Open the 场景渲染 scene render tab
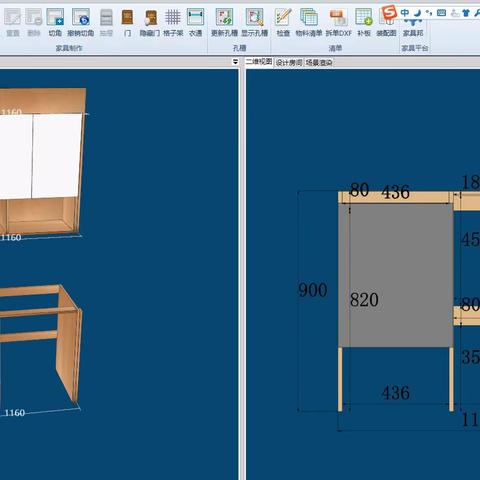This screenshot has height=480, width=480. (x=319, y=62)
